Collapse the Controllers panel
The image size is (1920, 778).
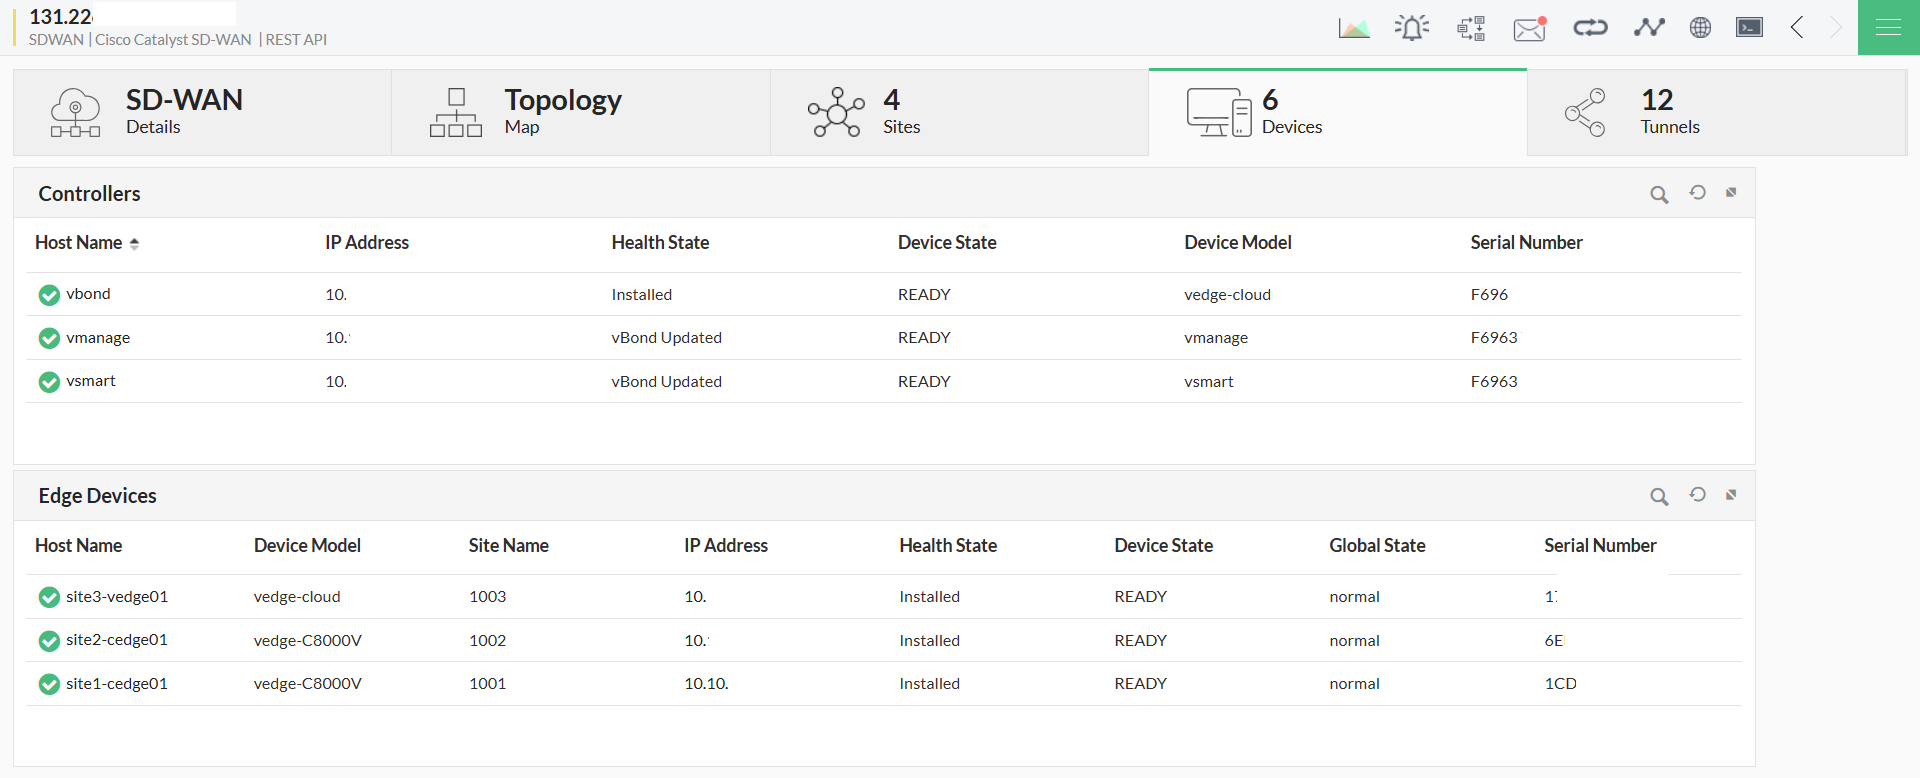point(1731,193)
